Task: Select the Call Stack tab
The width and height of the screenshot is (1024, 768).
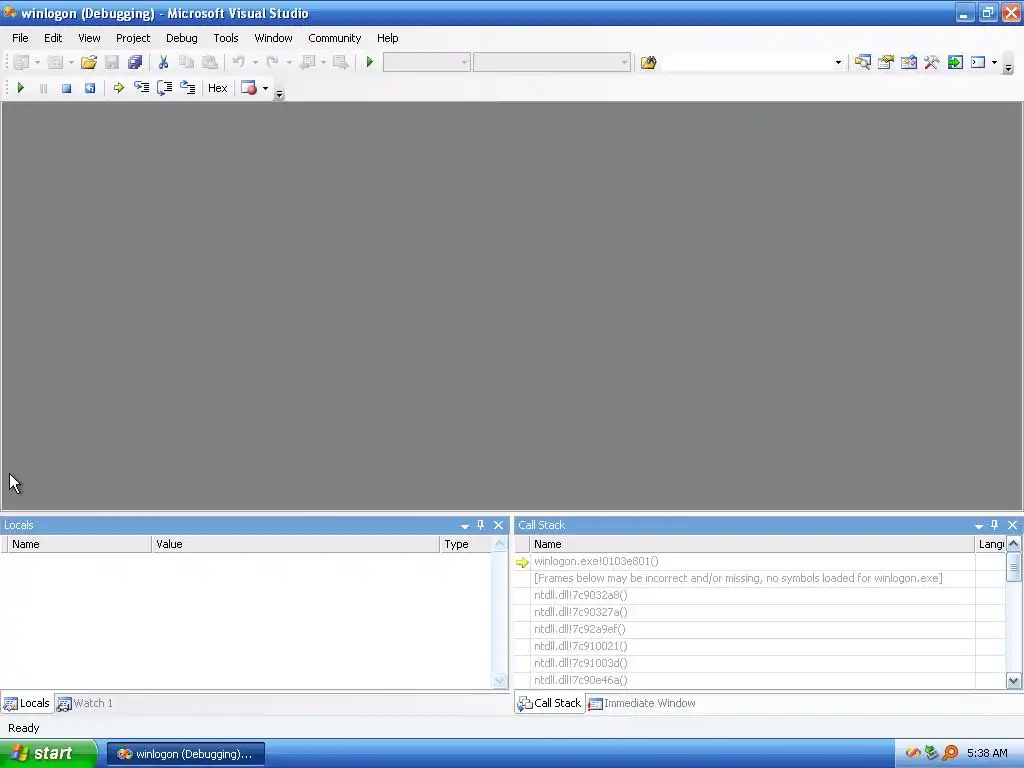Action: click(x=549, y=703)
